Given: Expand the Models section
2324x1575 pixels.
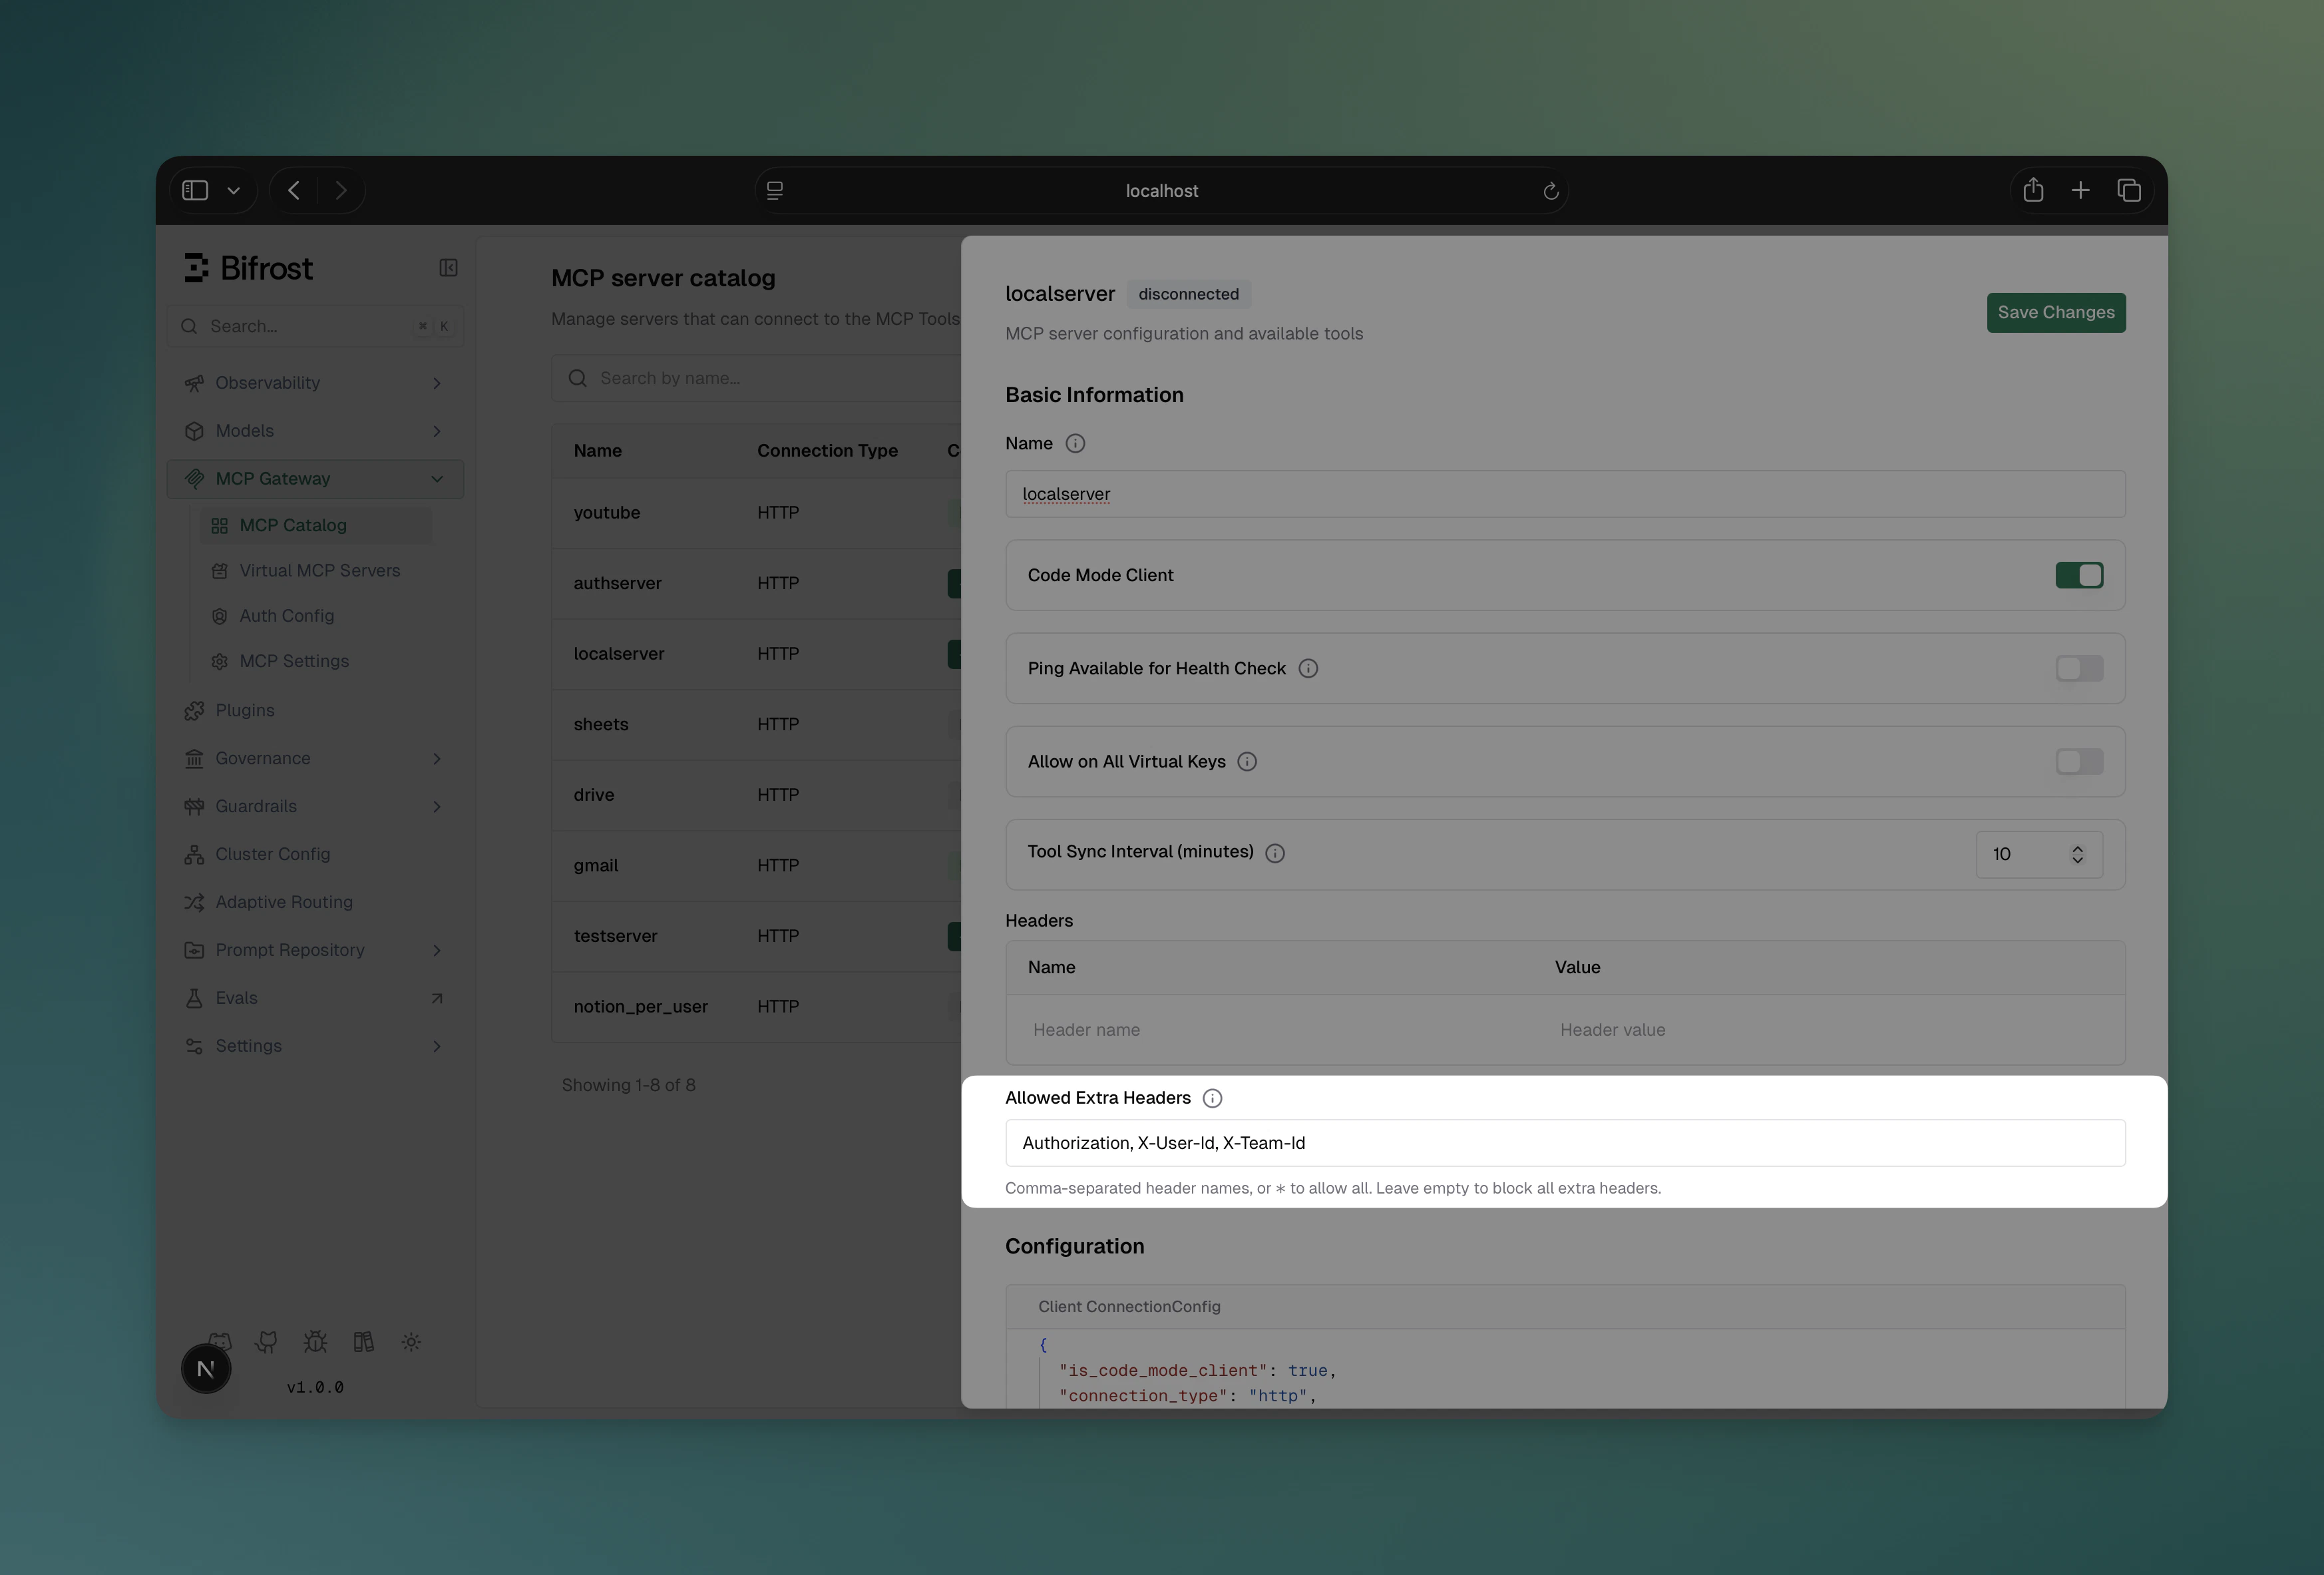Looking at the screenshot, I should click(437, 430).
